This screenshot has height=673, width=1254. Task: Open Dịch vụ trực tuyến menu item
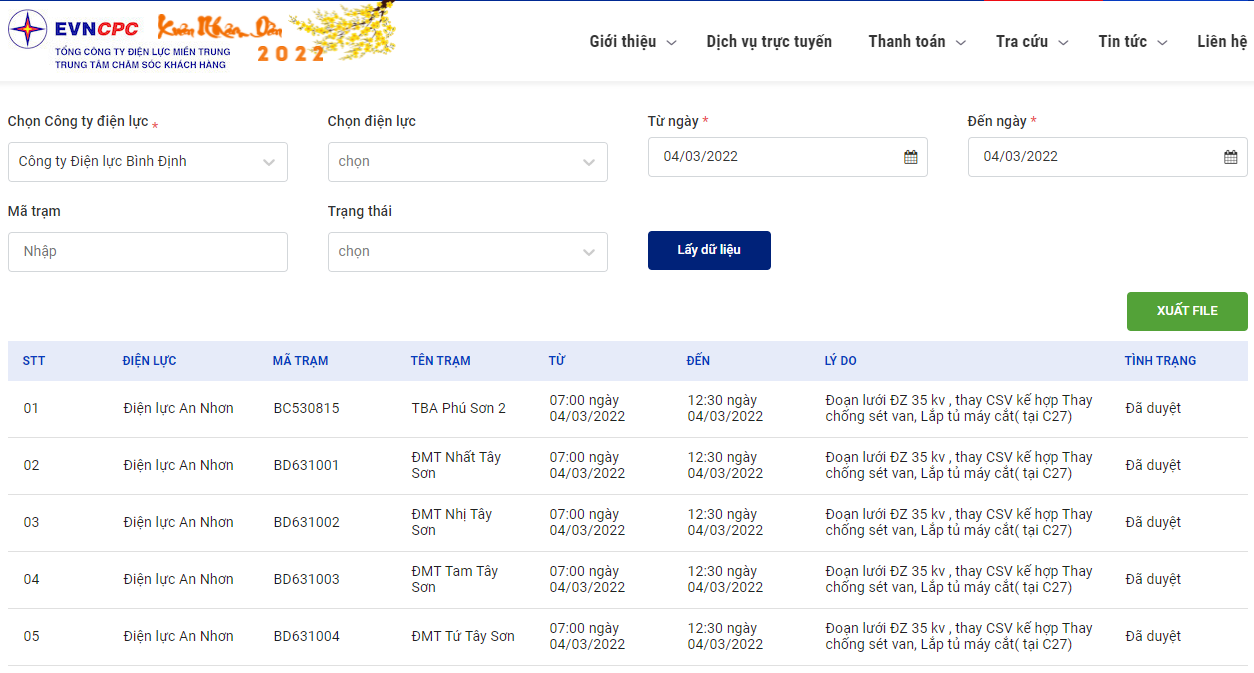(x=769, y=42)
